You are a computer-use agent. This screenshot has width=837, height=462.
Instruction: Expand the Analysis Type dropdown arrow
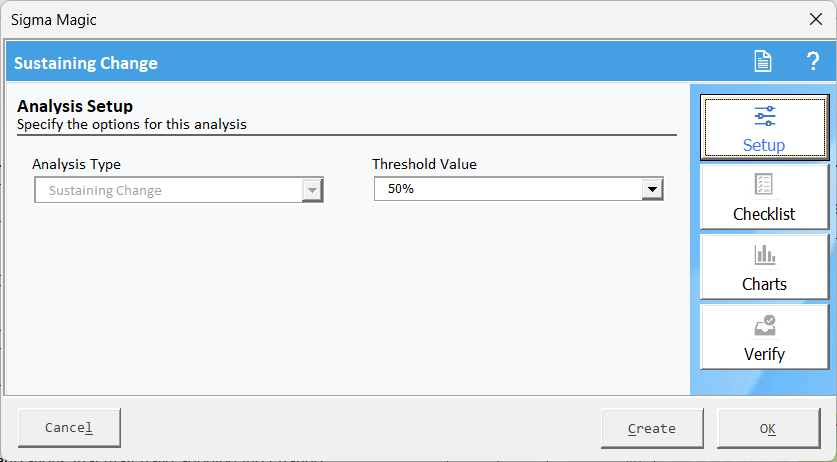(x=312, y=190)
